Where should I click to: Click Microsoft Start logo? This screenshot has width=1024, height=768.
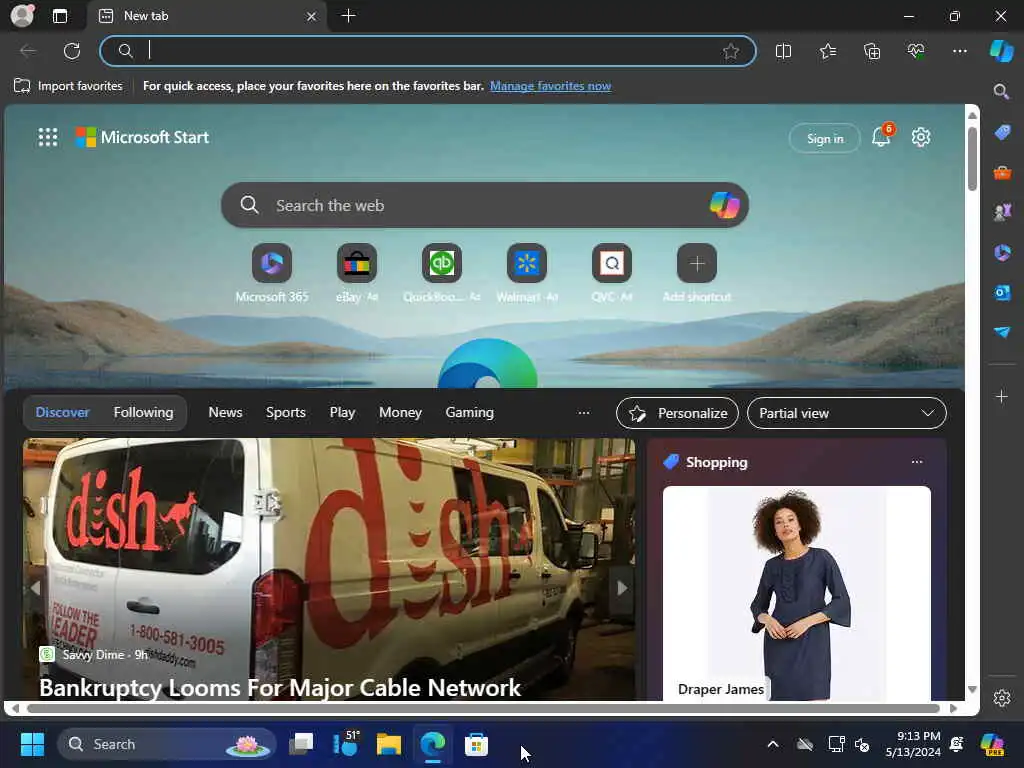tap(142, 137)
